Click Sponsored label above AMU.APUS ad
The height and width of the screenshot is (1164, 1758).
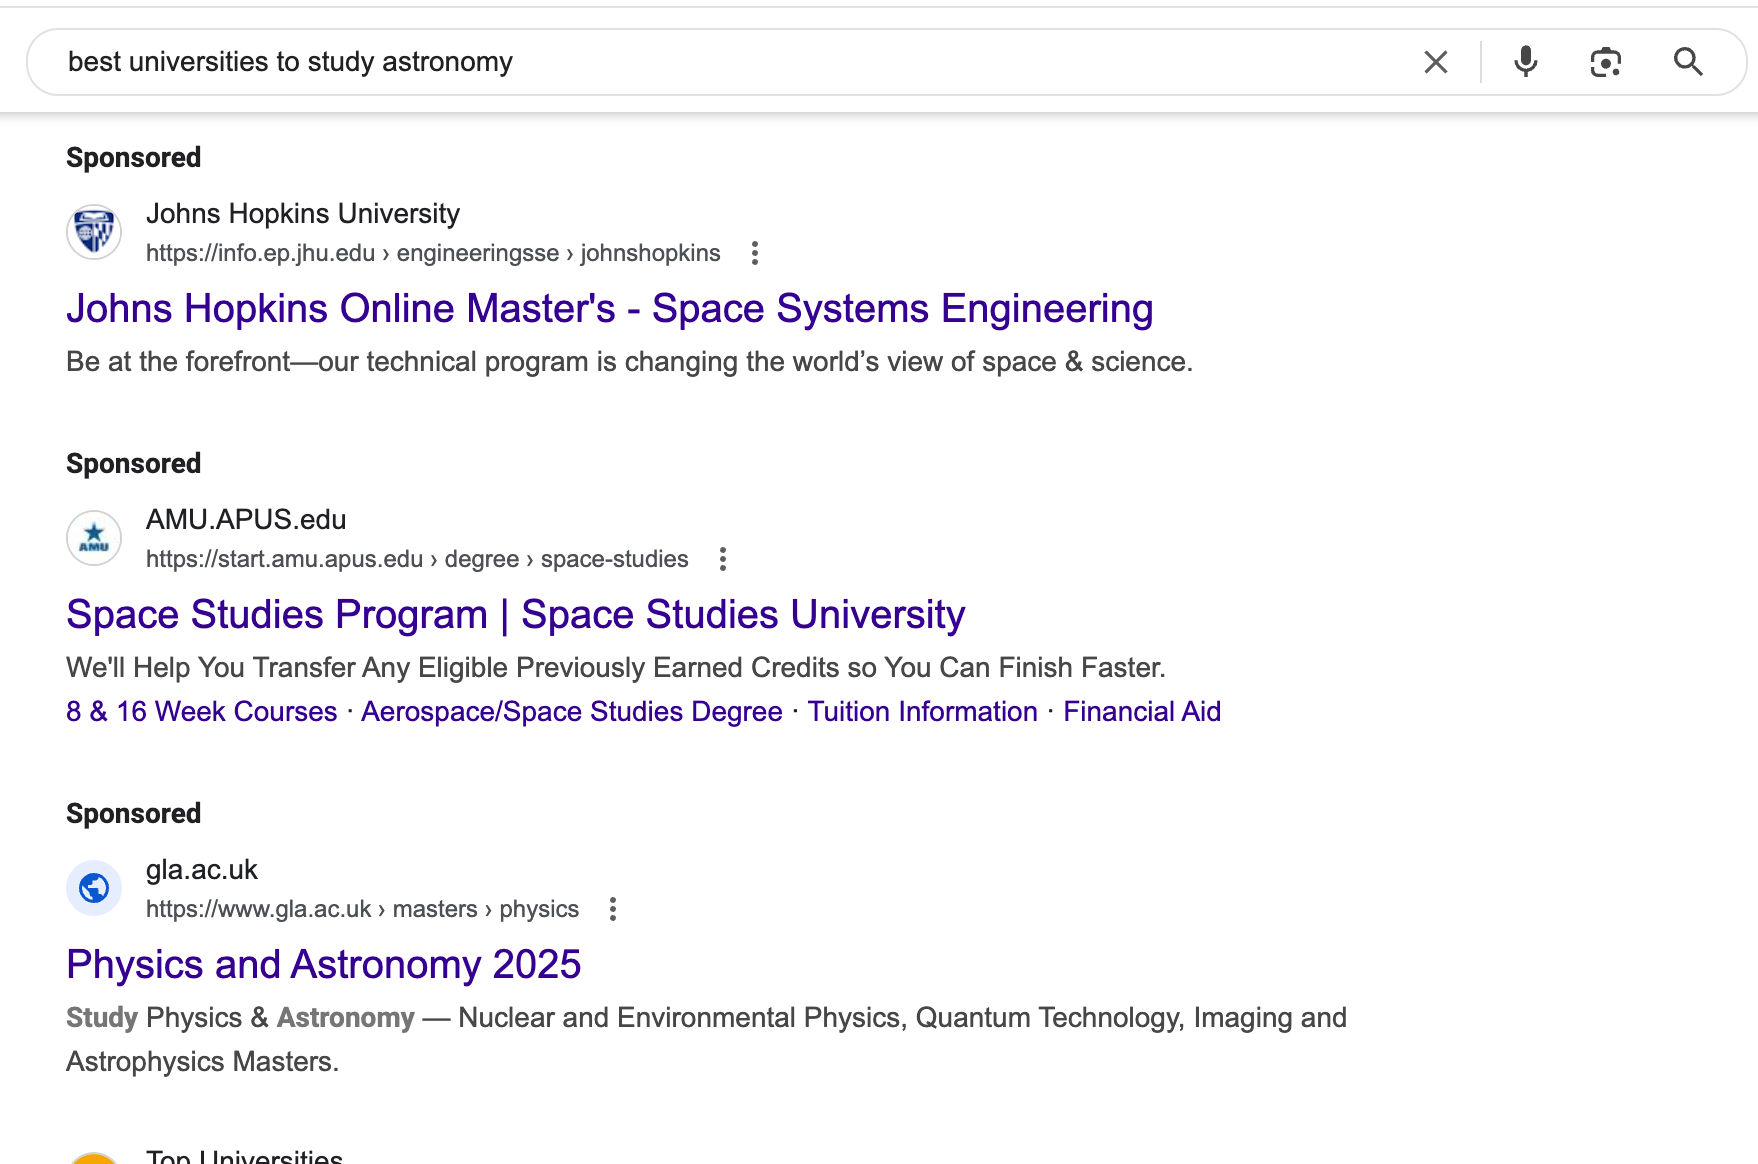(x=134, y=464)
